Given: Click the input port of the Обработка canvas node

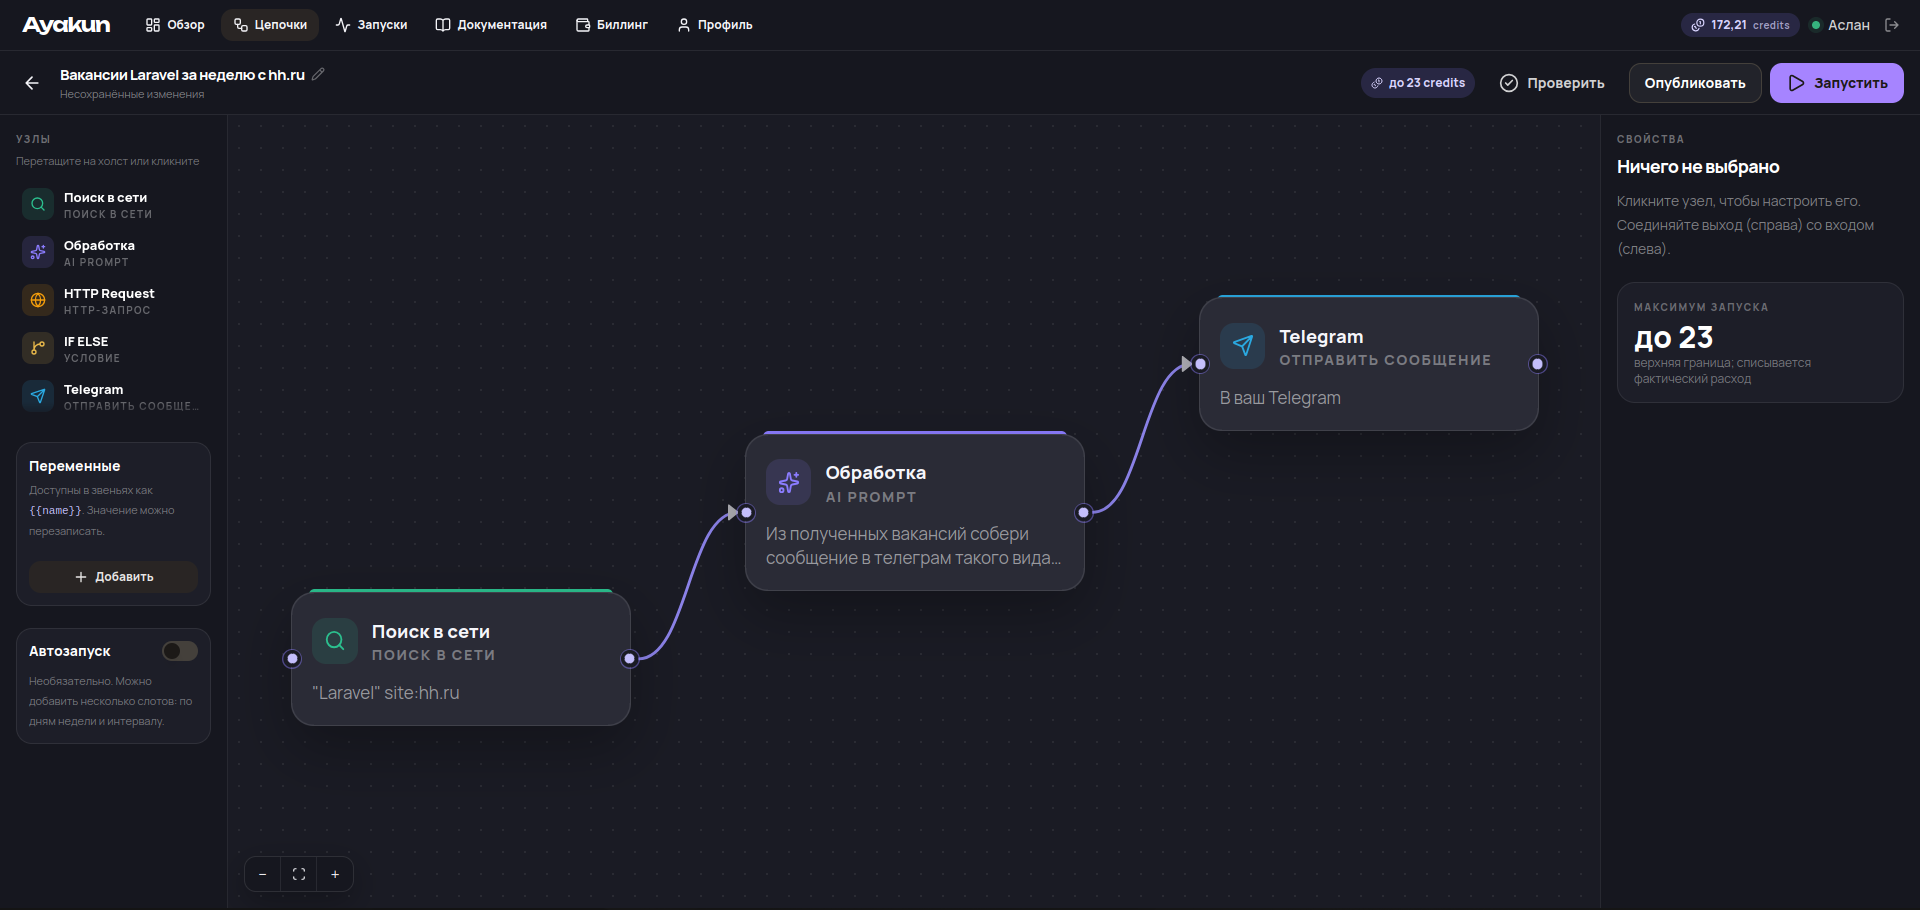Looking at the screenshot, I should (x=746, y=513).
